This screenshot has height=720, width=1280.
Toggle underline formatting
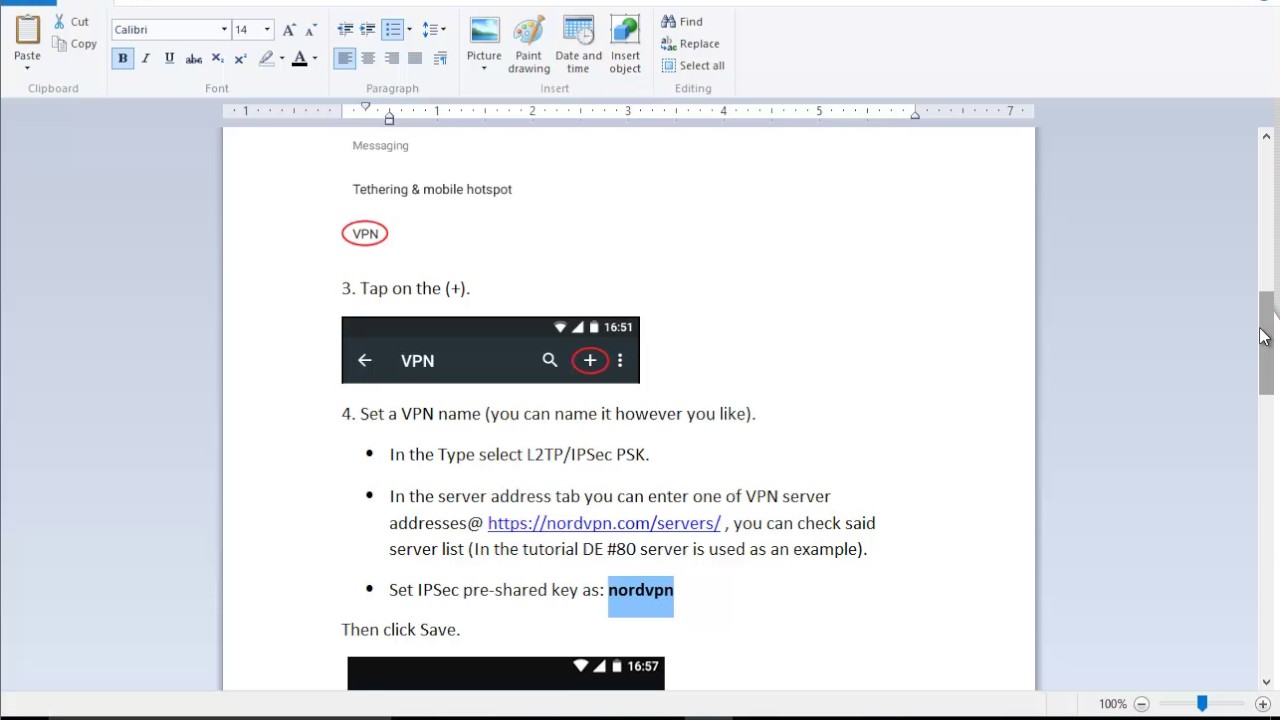pyautogui.click(x=169, y=59)
